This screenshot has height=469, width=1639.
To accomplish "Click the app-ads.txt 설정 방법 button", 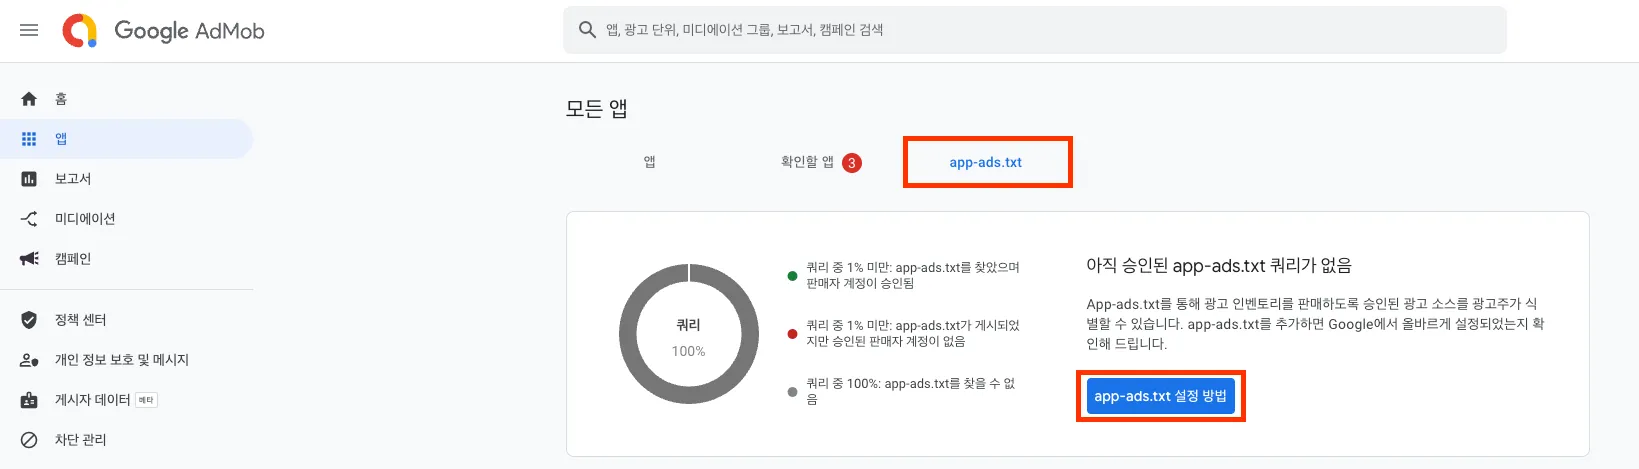I will pyautogui.click(x=1160, y=396).
